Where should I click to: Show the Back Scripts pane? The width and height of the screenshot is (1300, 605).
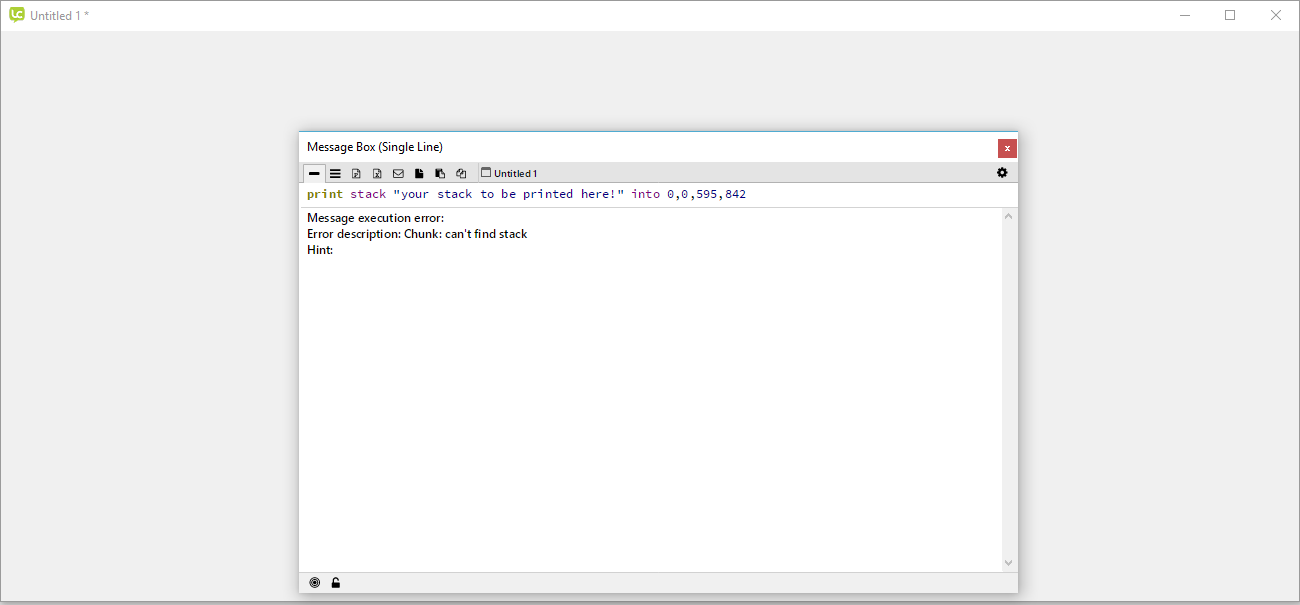point(440,173)
